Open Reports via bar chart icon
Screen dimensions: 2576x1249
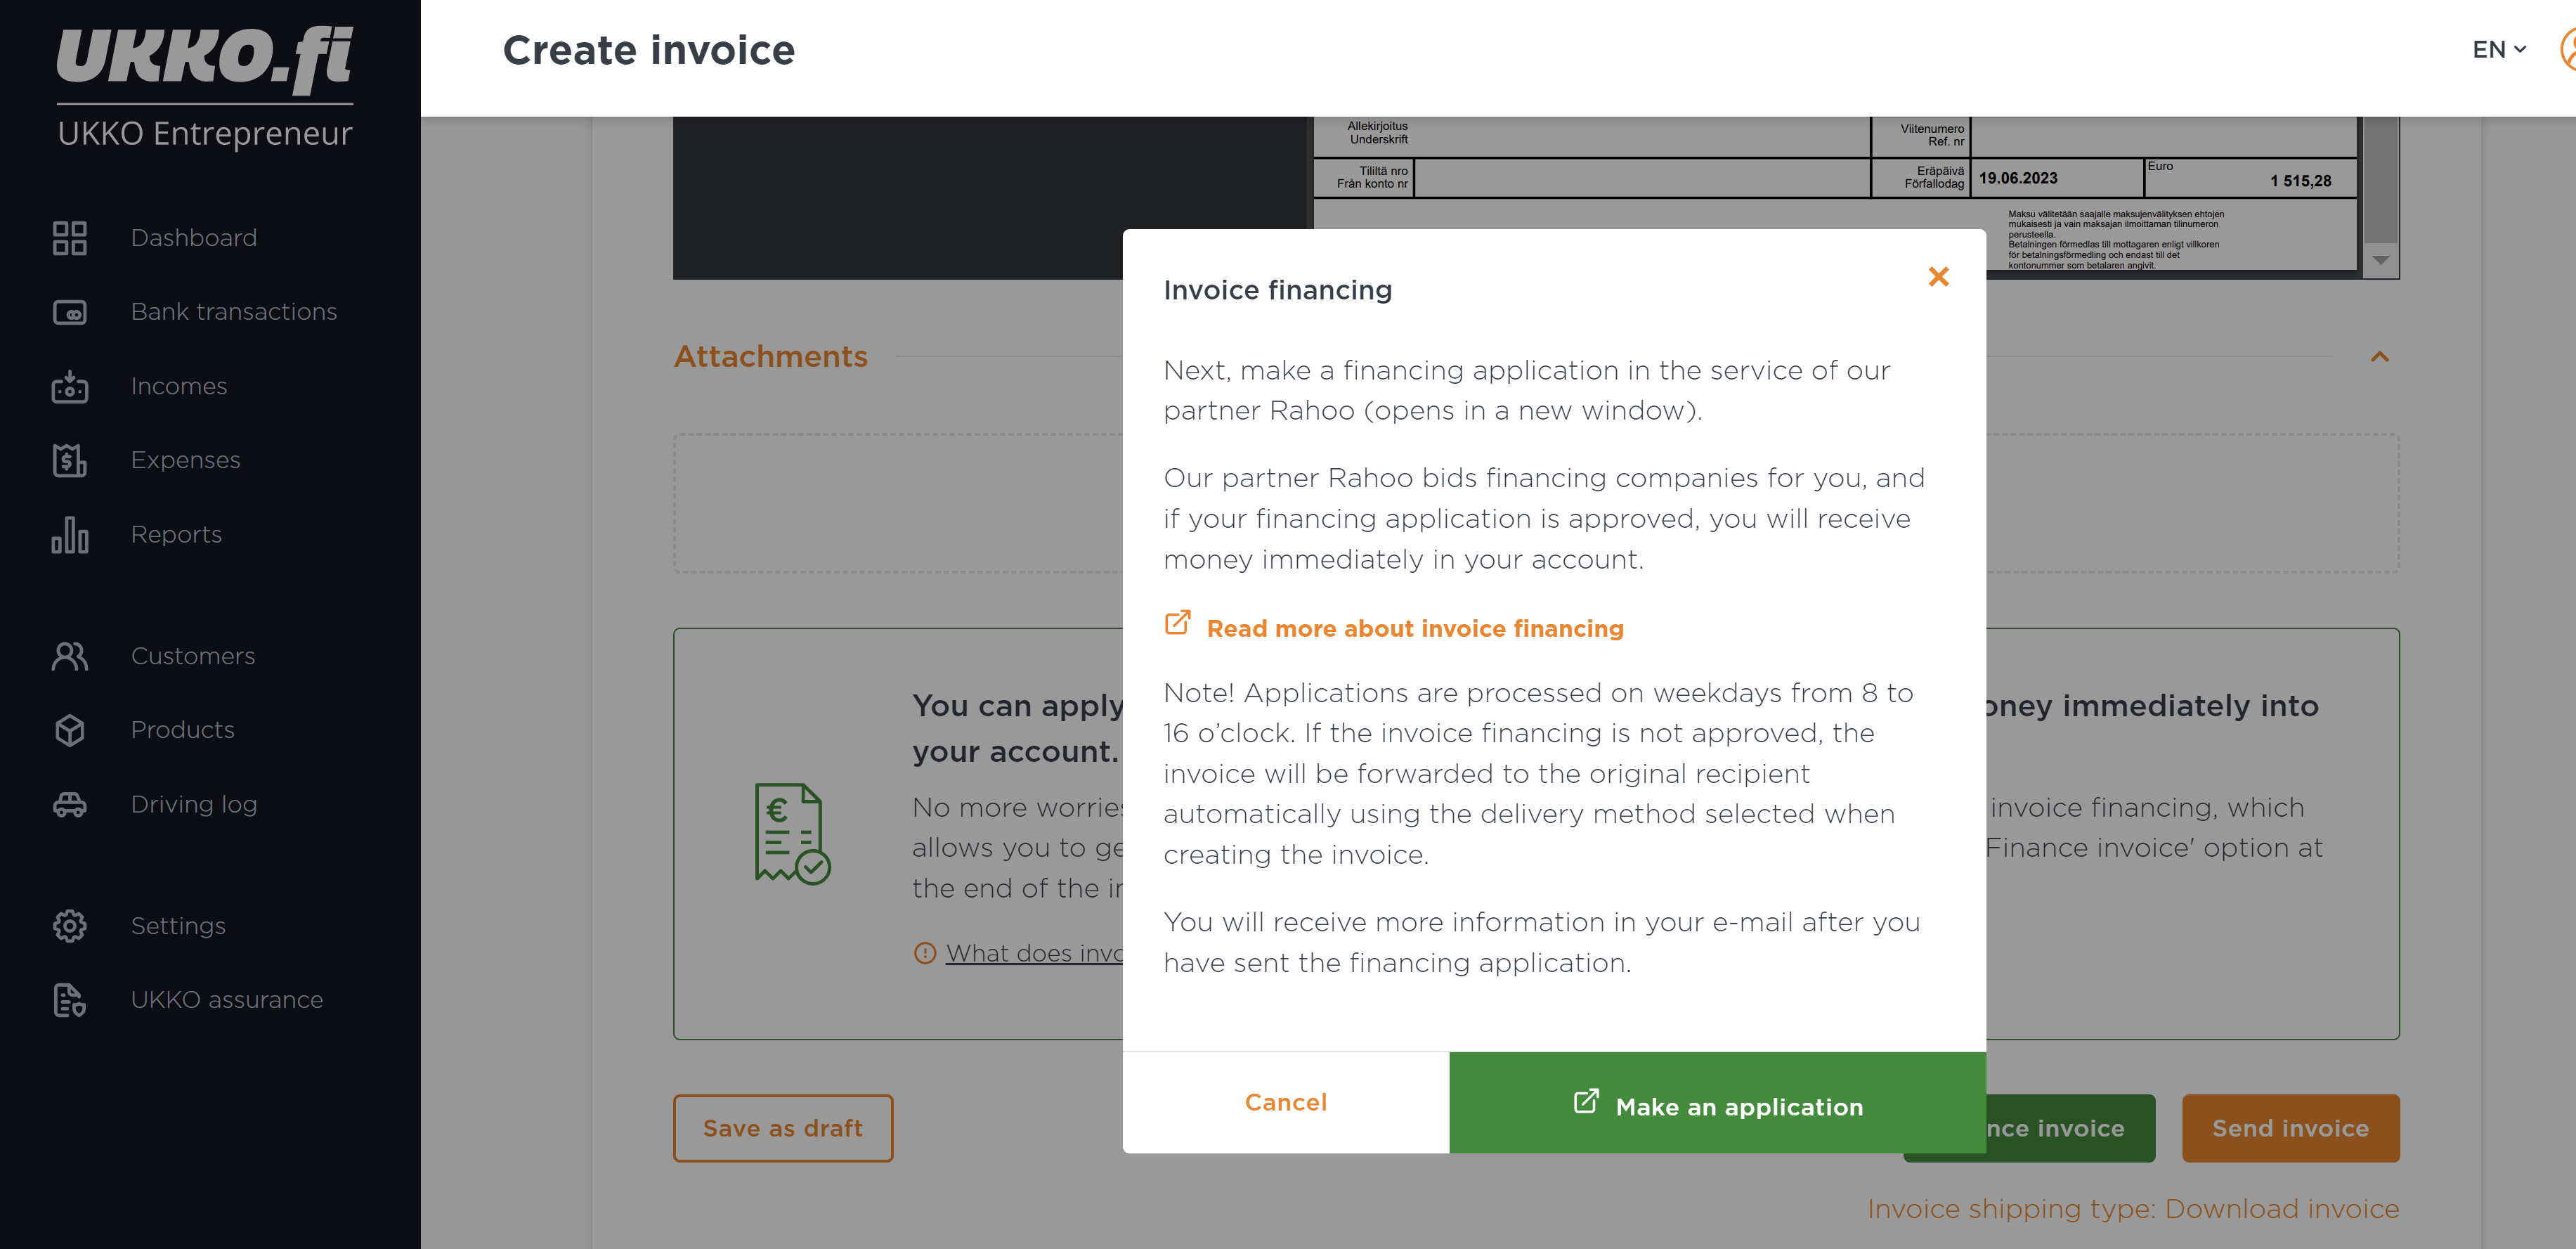pos(69,534)
